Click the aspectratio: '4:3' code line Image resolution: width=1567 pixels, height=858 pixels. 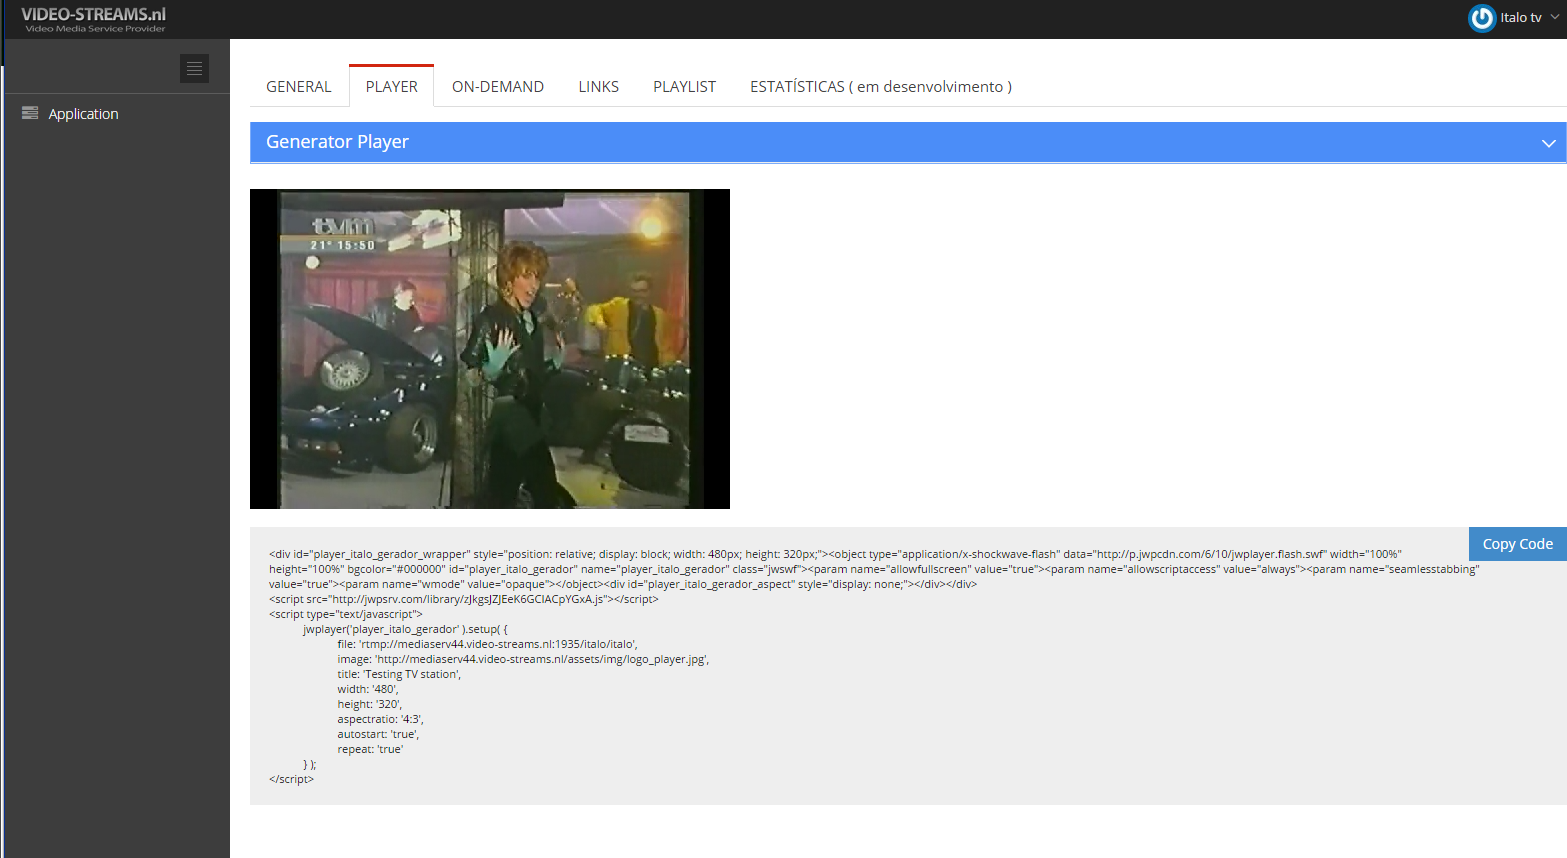click(380, 720)
